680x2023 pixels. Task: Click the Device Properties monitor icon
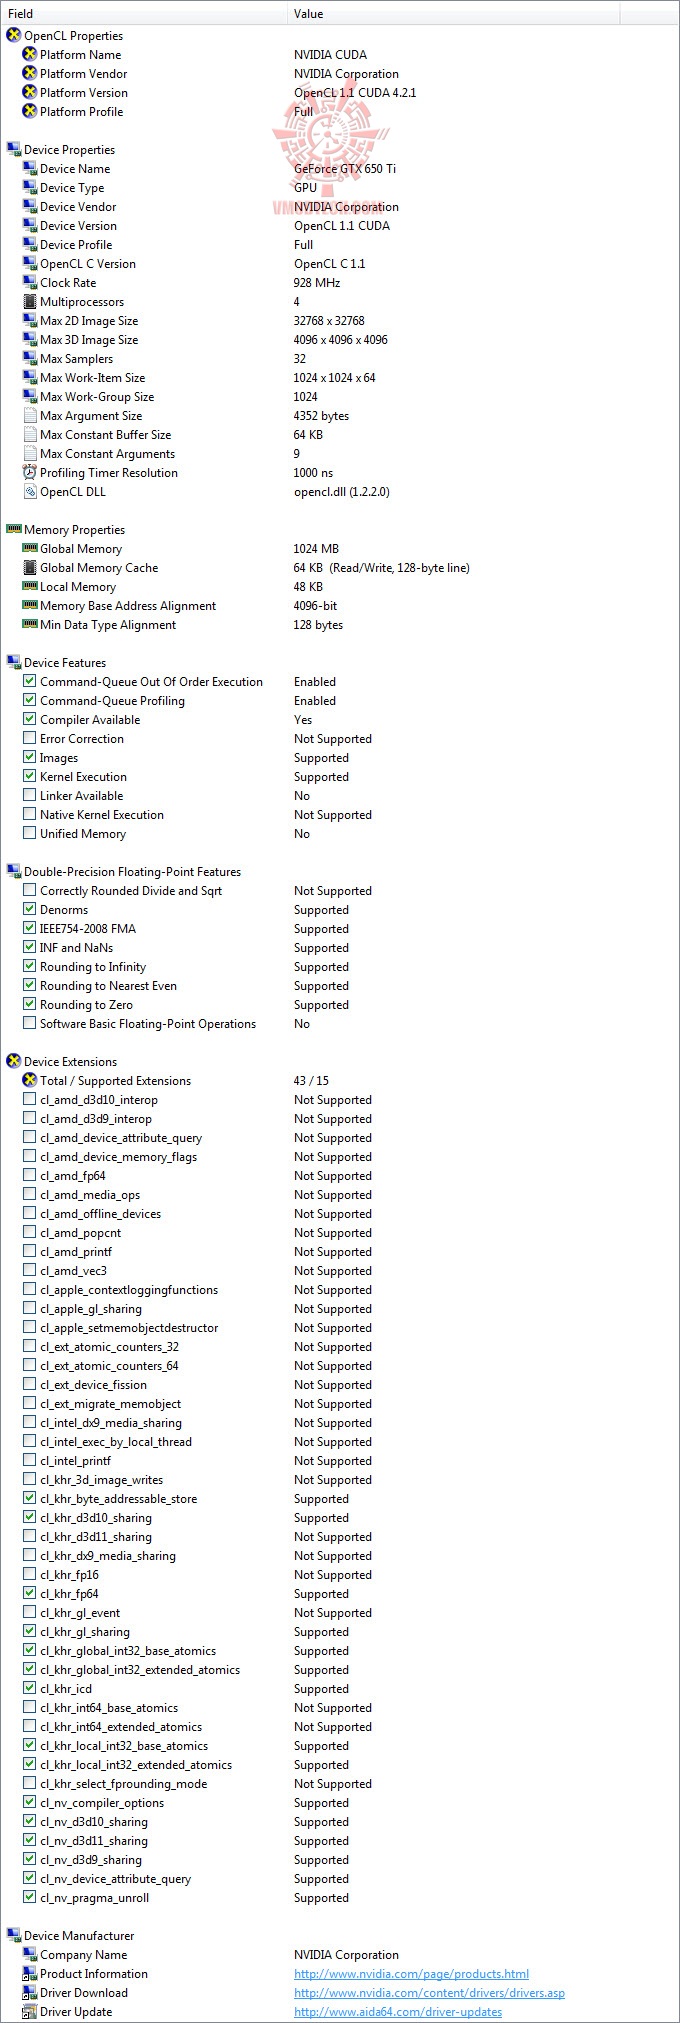13,150
